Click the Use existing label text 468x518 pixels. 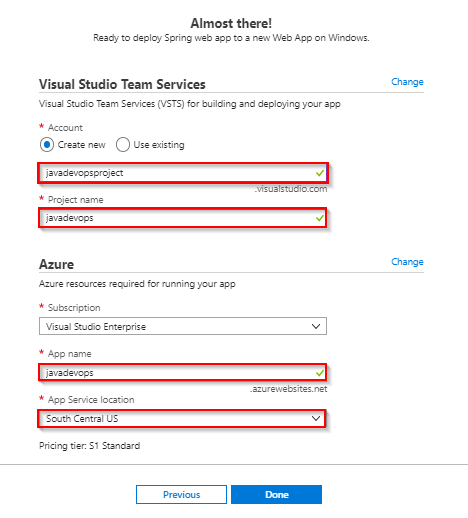click(x=159, y=145)
